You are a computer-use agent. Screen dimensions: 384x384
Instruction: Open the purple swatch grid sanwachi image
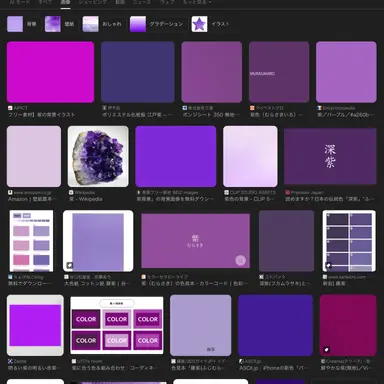coord(349,241)
